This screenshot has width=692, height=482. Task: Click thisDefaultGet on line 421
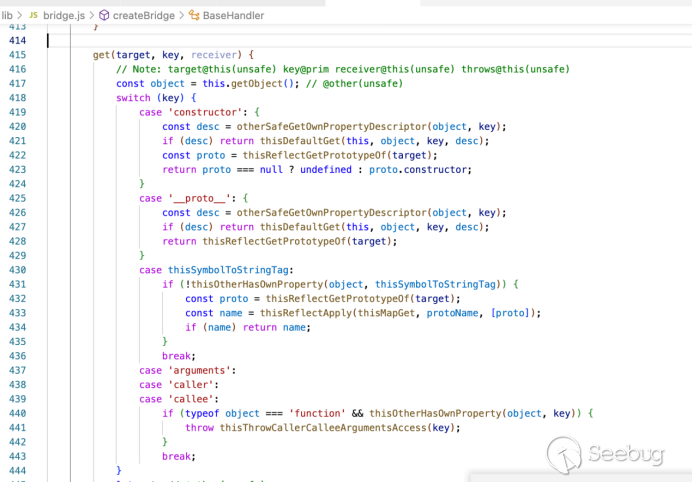click(x=300, y=141)
